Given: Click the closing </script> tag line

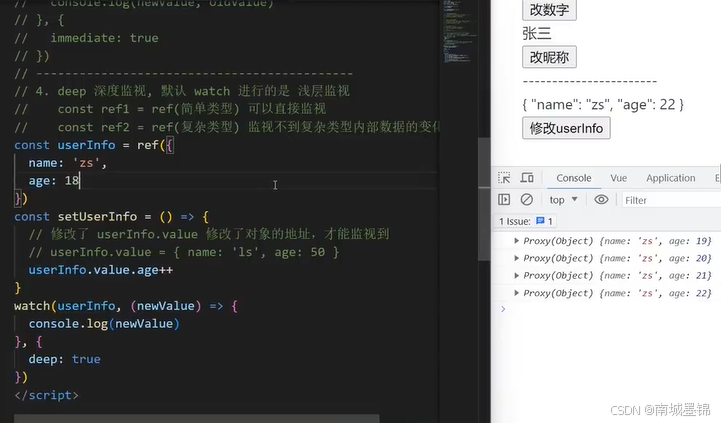Looking at the screenshot, I should click(46, 395).
